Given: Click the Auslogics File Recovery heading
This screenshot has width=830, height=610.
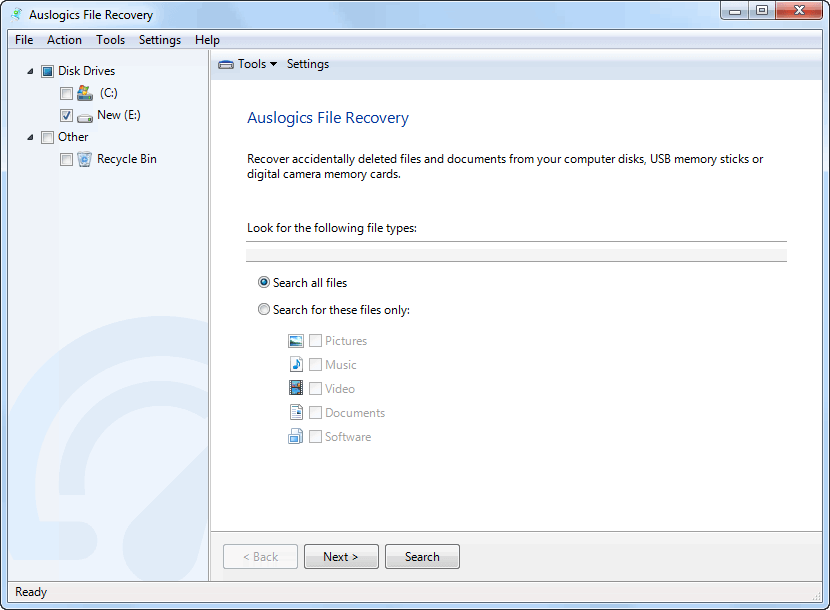Looking at the screenshot, I should coord(328,118).
